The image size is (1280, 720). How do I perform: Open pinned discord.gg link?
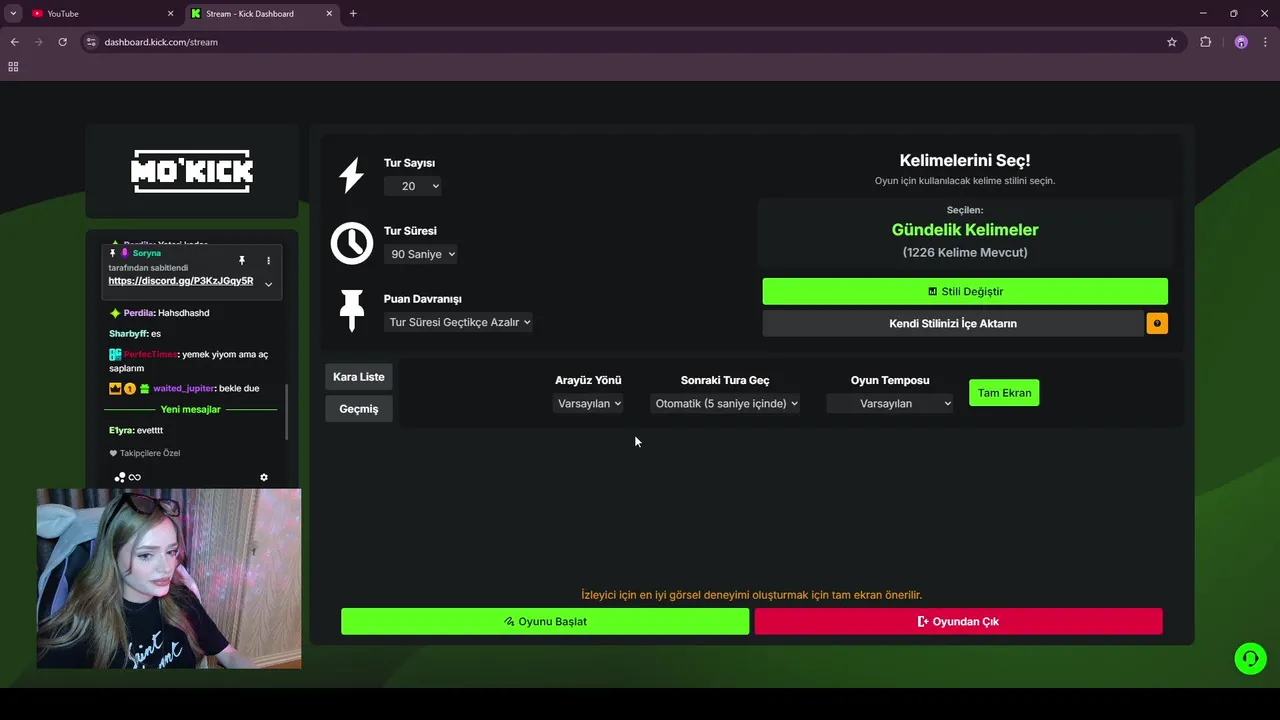click(181, 281)
